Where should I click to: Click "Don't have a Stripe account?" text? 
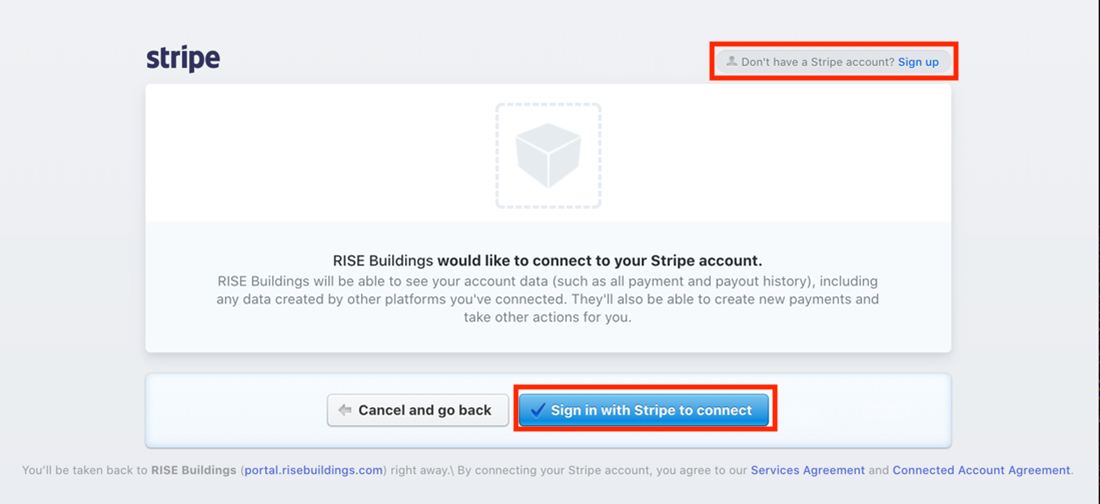(818, 62)
